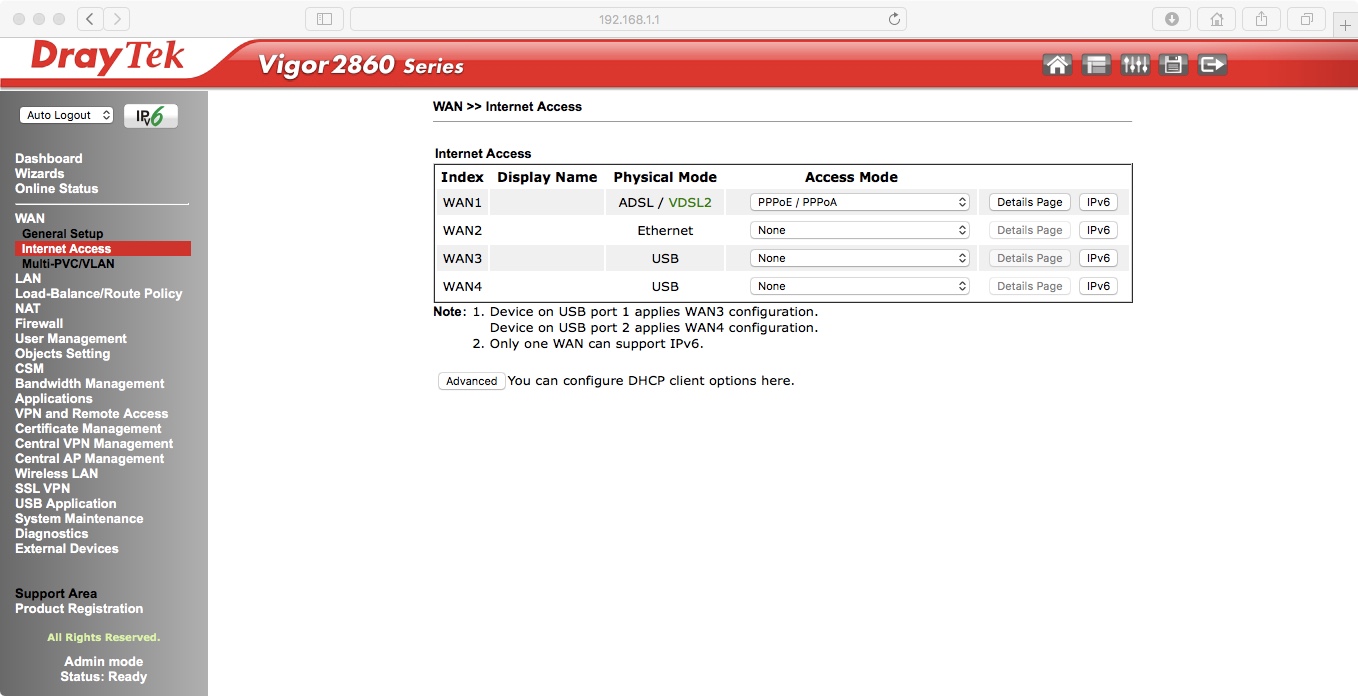Click the Advanced button for DHCP options

pos(470,380)
